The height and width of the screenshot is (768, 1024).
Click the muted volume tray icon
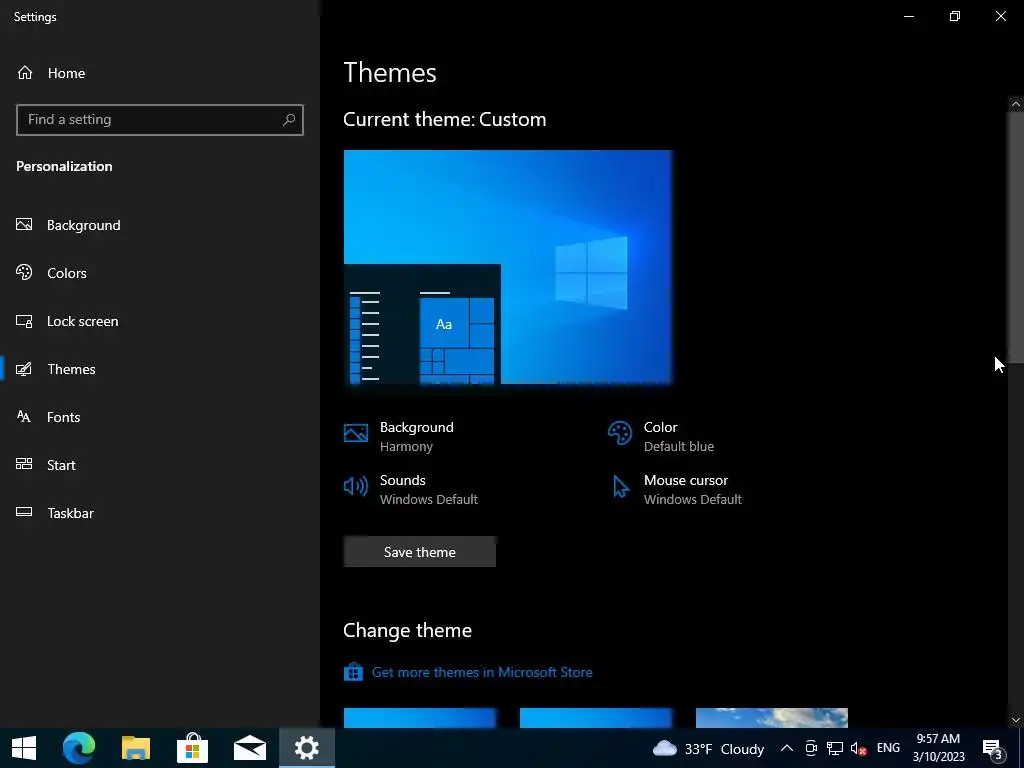858,748
